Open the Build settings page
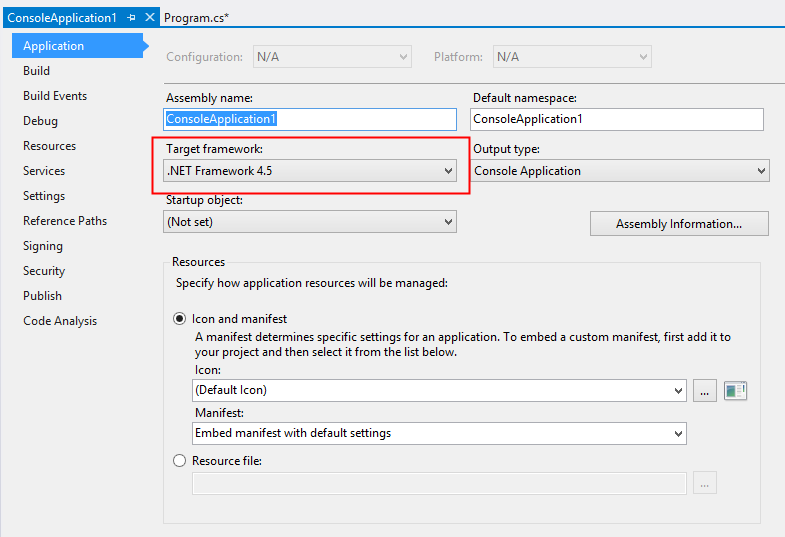785x537 pixels. point(37,71)
